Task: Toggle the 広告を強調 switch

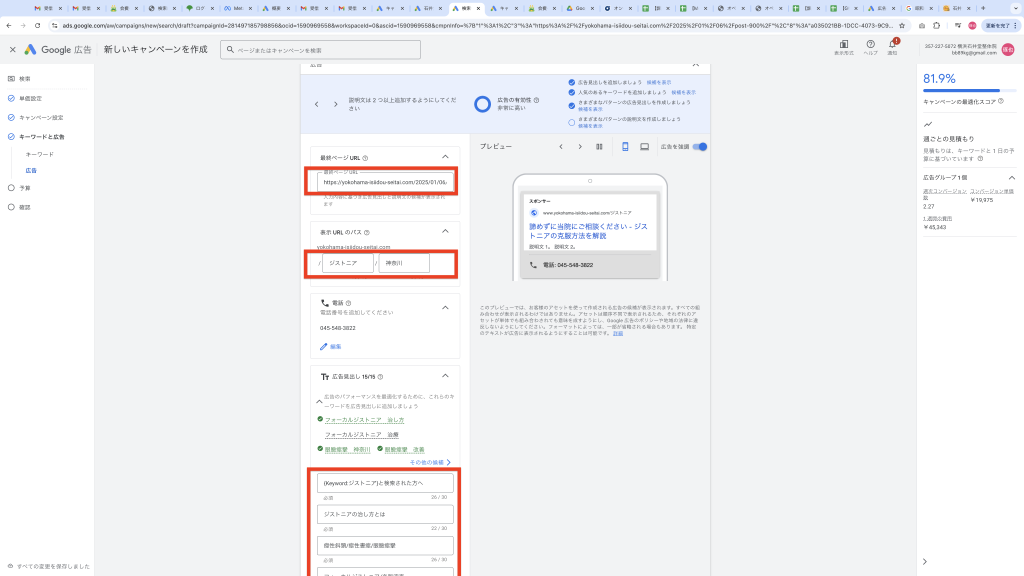Action: 700,147
